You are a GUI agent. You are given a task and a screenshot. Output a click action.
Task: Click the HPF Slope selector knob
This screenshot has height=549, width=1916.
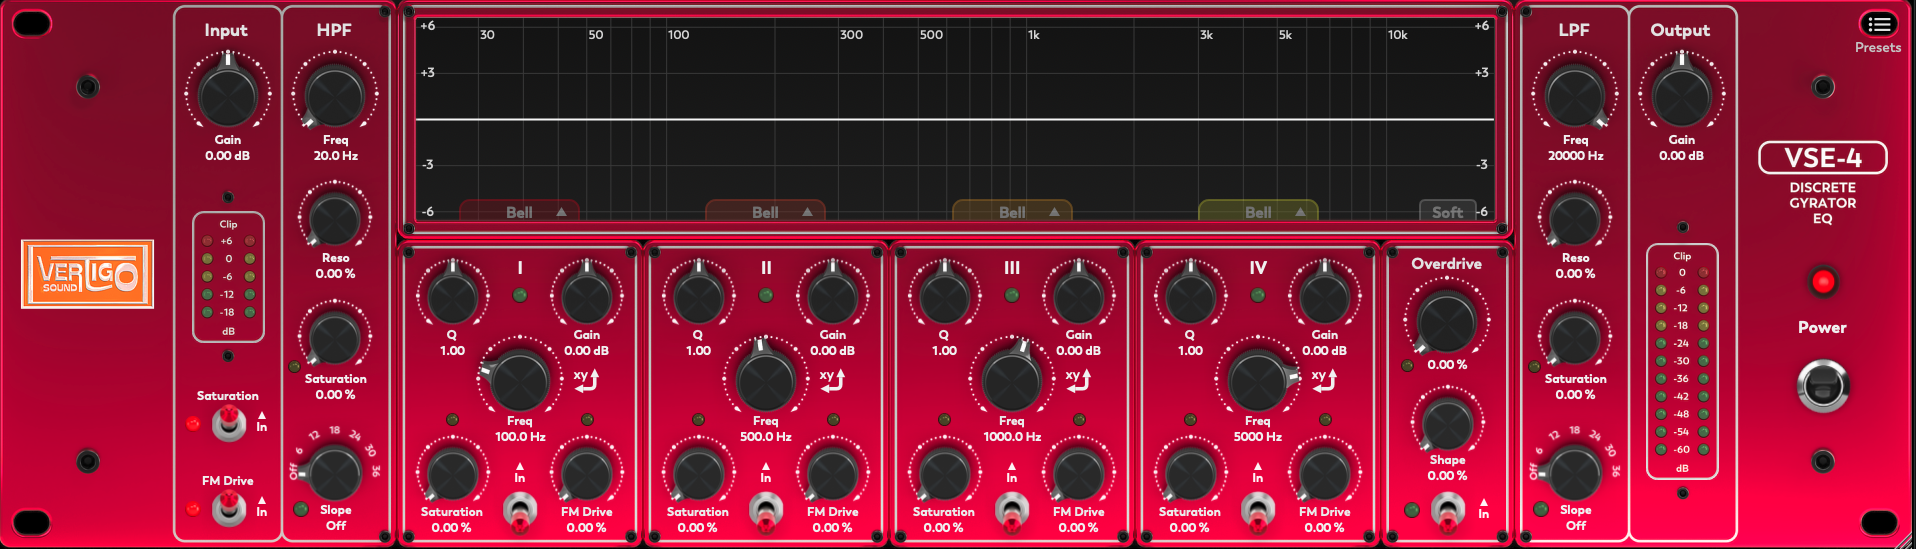coord(335,472)
